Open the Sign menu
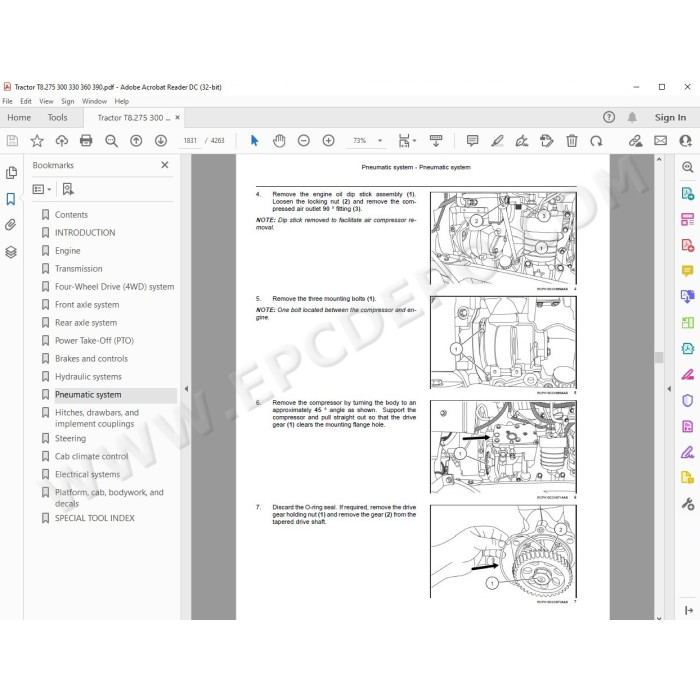 68,101
